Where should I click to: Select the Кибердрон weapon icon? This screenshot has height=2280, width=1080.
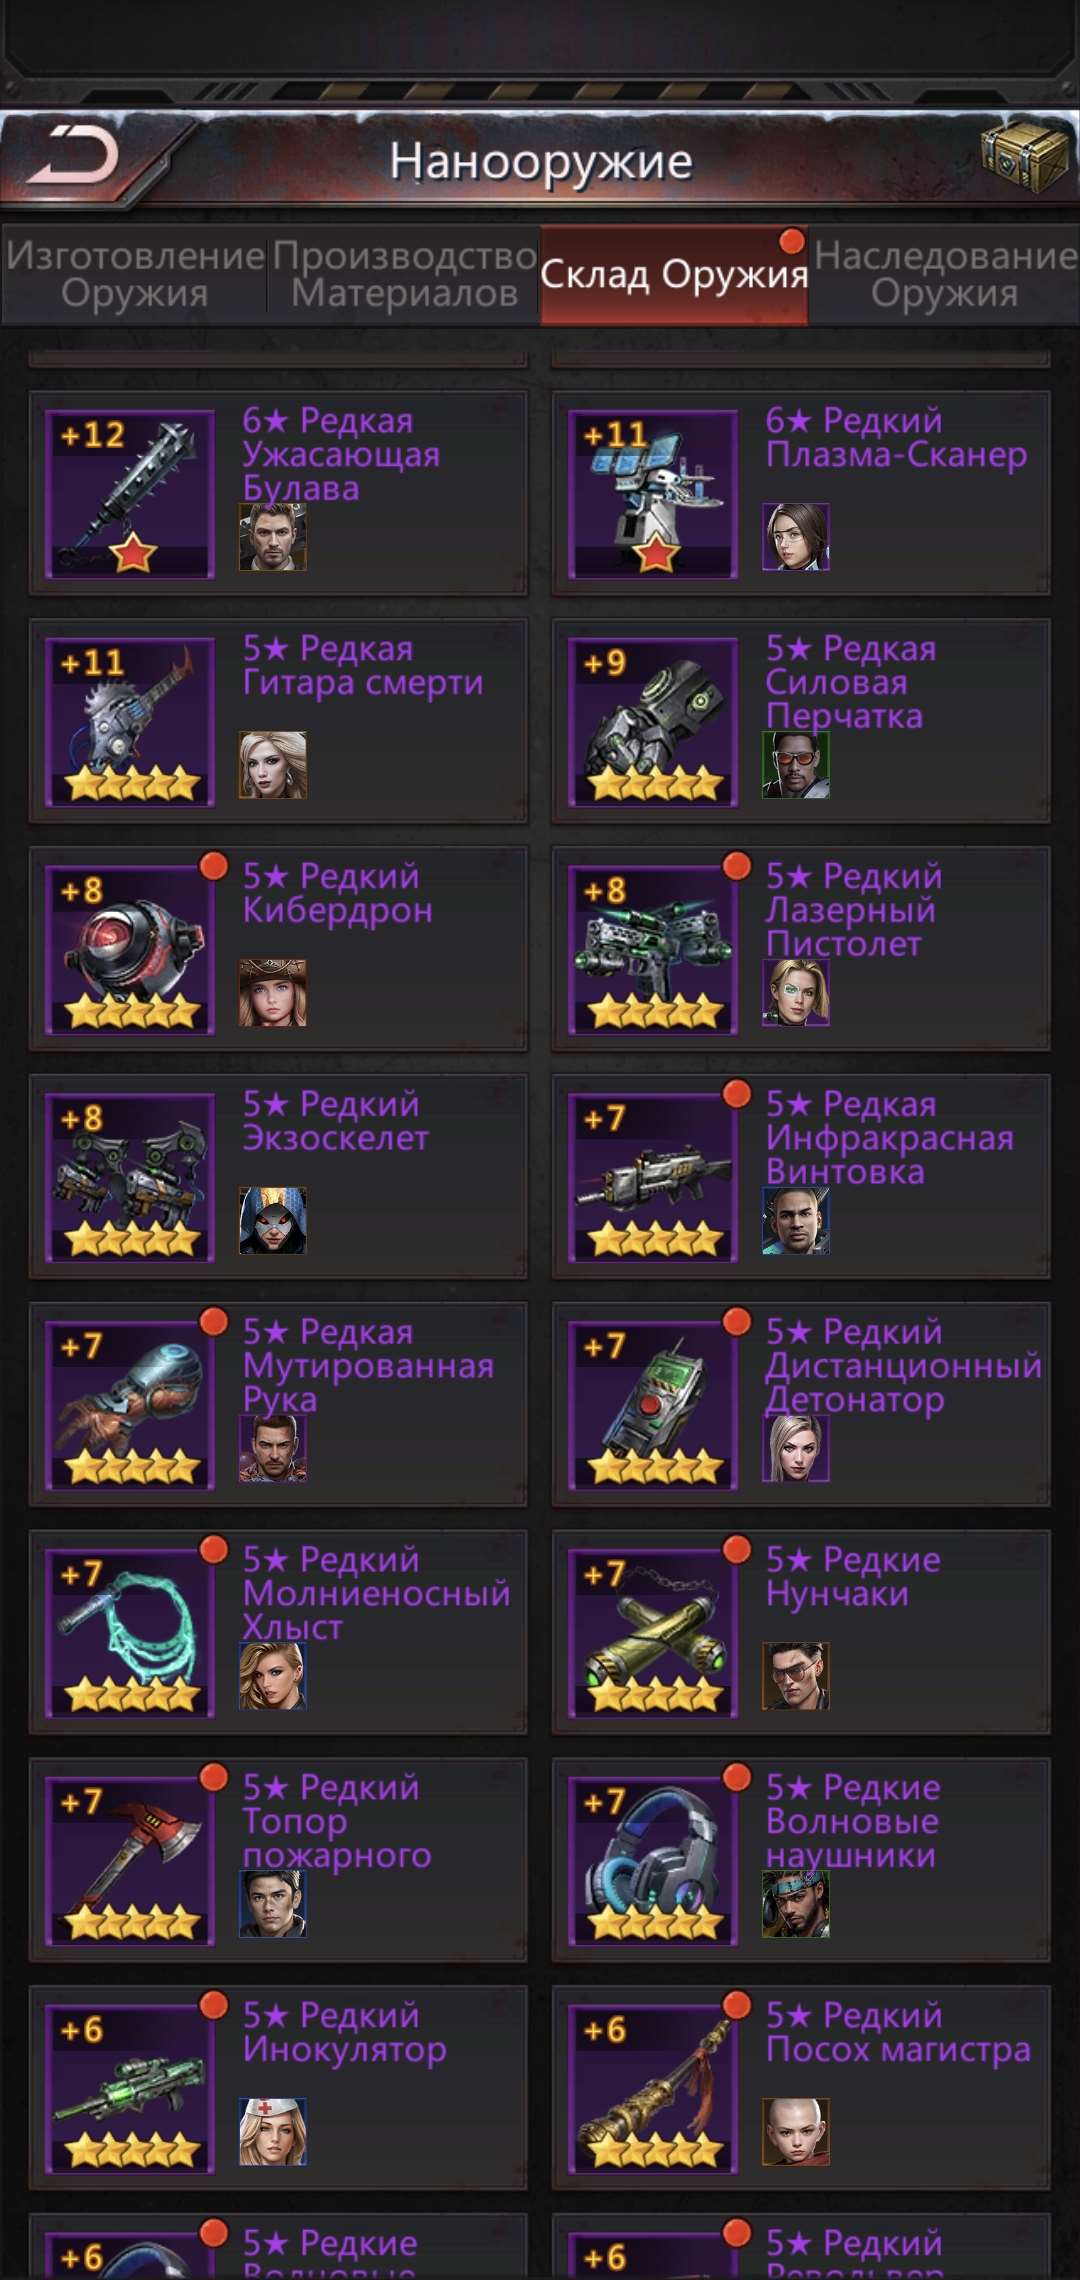(131, 950)
